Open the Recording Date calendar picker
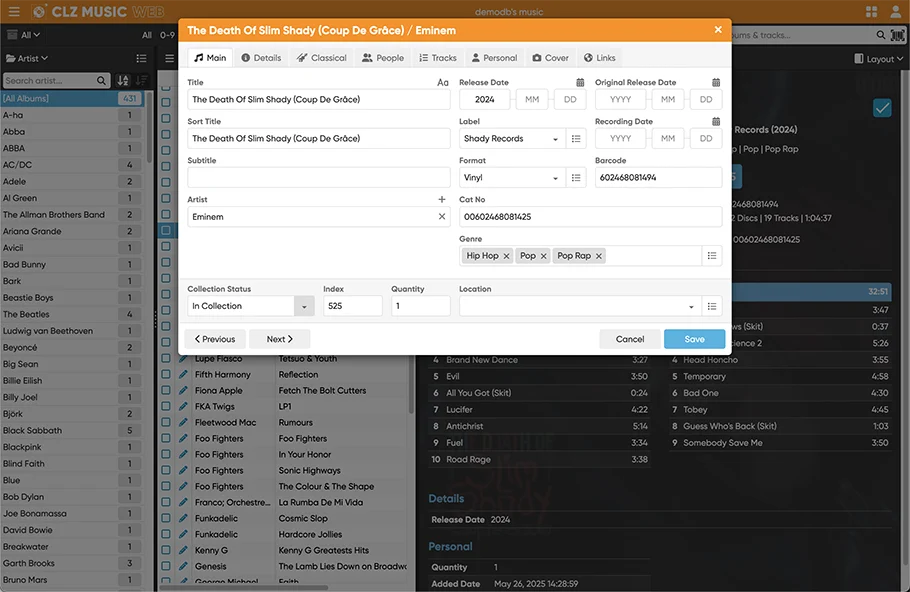The width and height of the screenshot is (910, 592). (x=716, y=121)
